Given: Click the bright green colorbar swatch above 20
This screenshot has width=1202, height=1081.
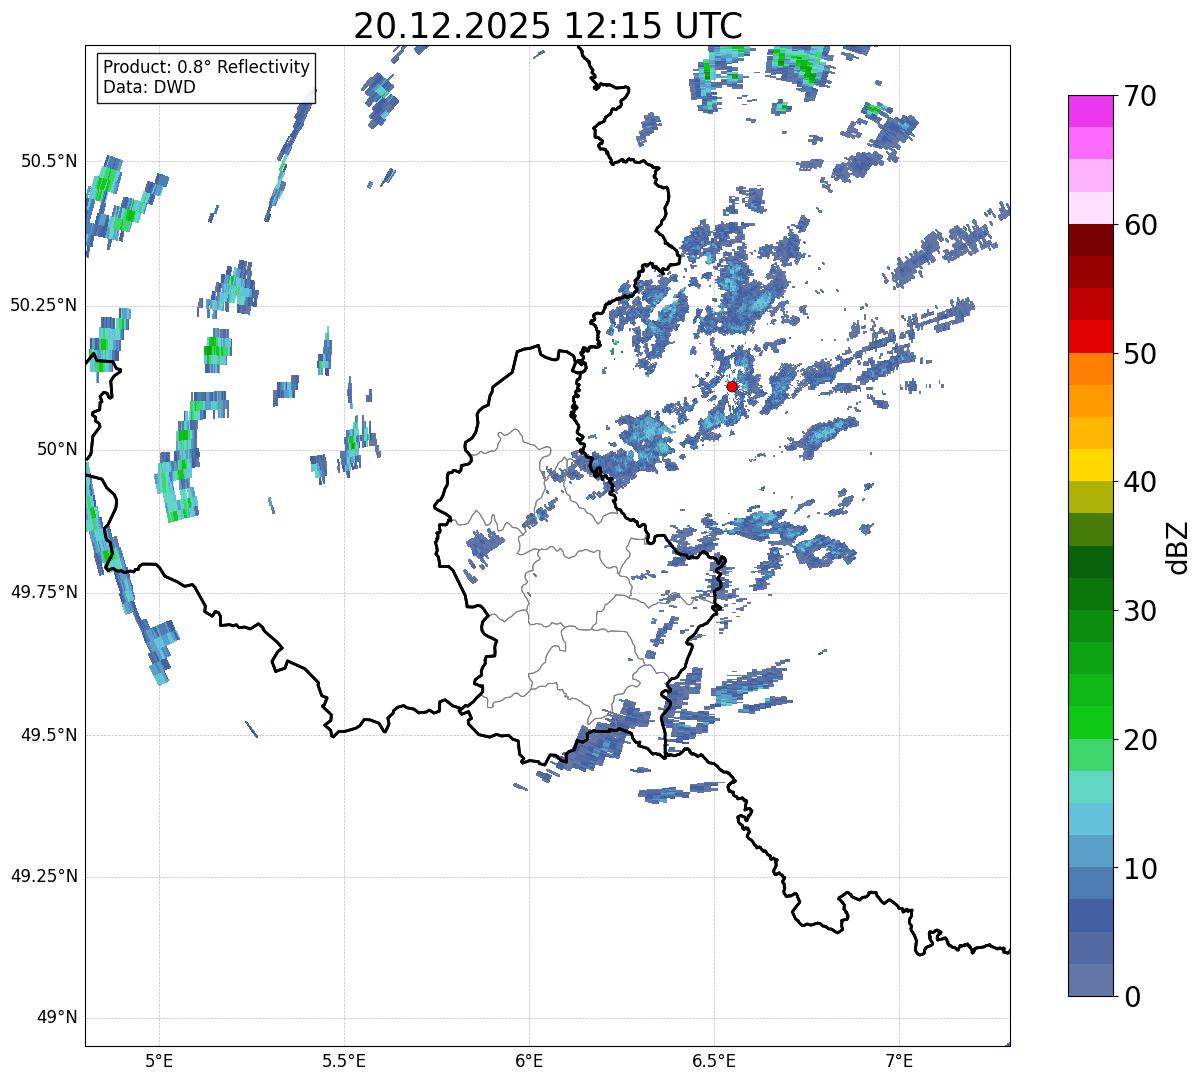Looking at the screenshot, I should (x=1091, y=722).
